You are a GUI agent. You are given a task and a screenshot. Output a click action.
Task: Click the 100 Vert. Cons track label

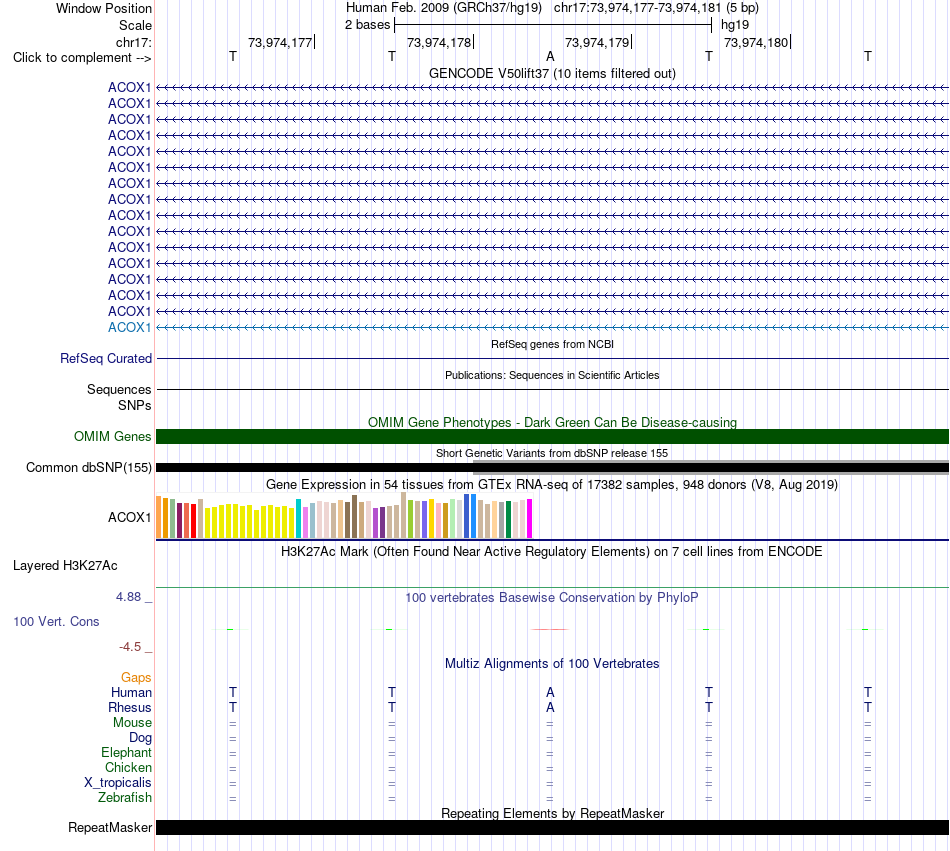point(56,621)
